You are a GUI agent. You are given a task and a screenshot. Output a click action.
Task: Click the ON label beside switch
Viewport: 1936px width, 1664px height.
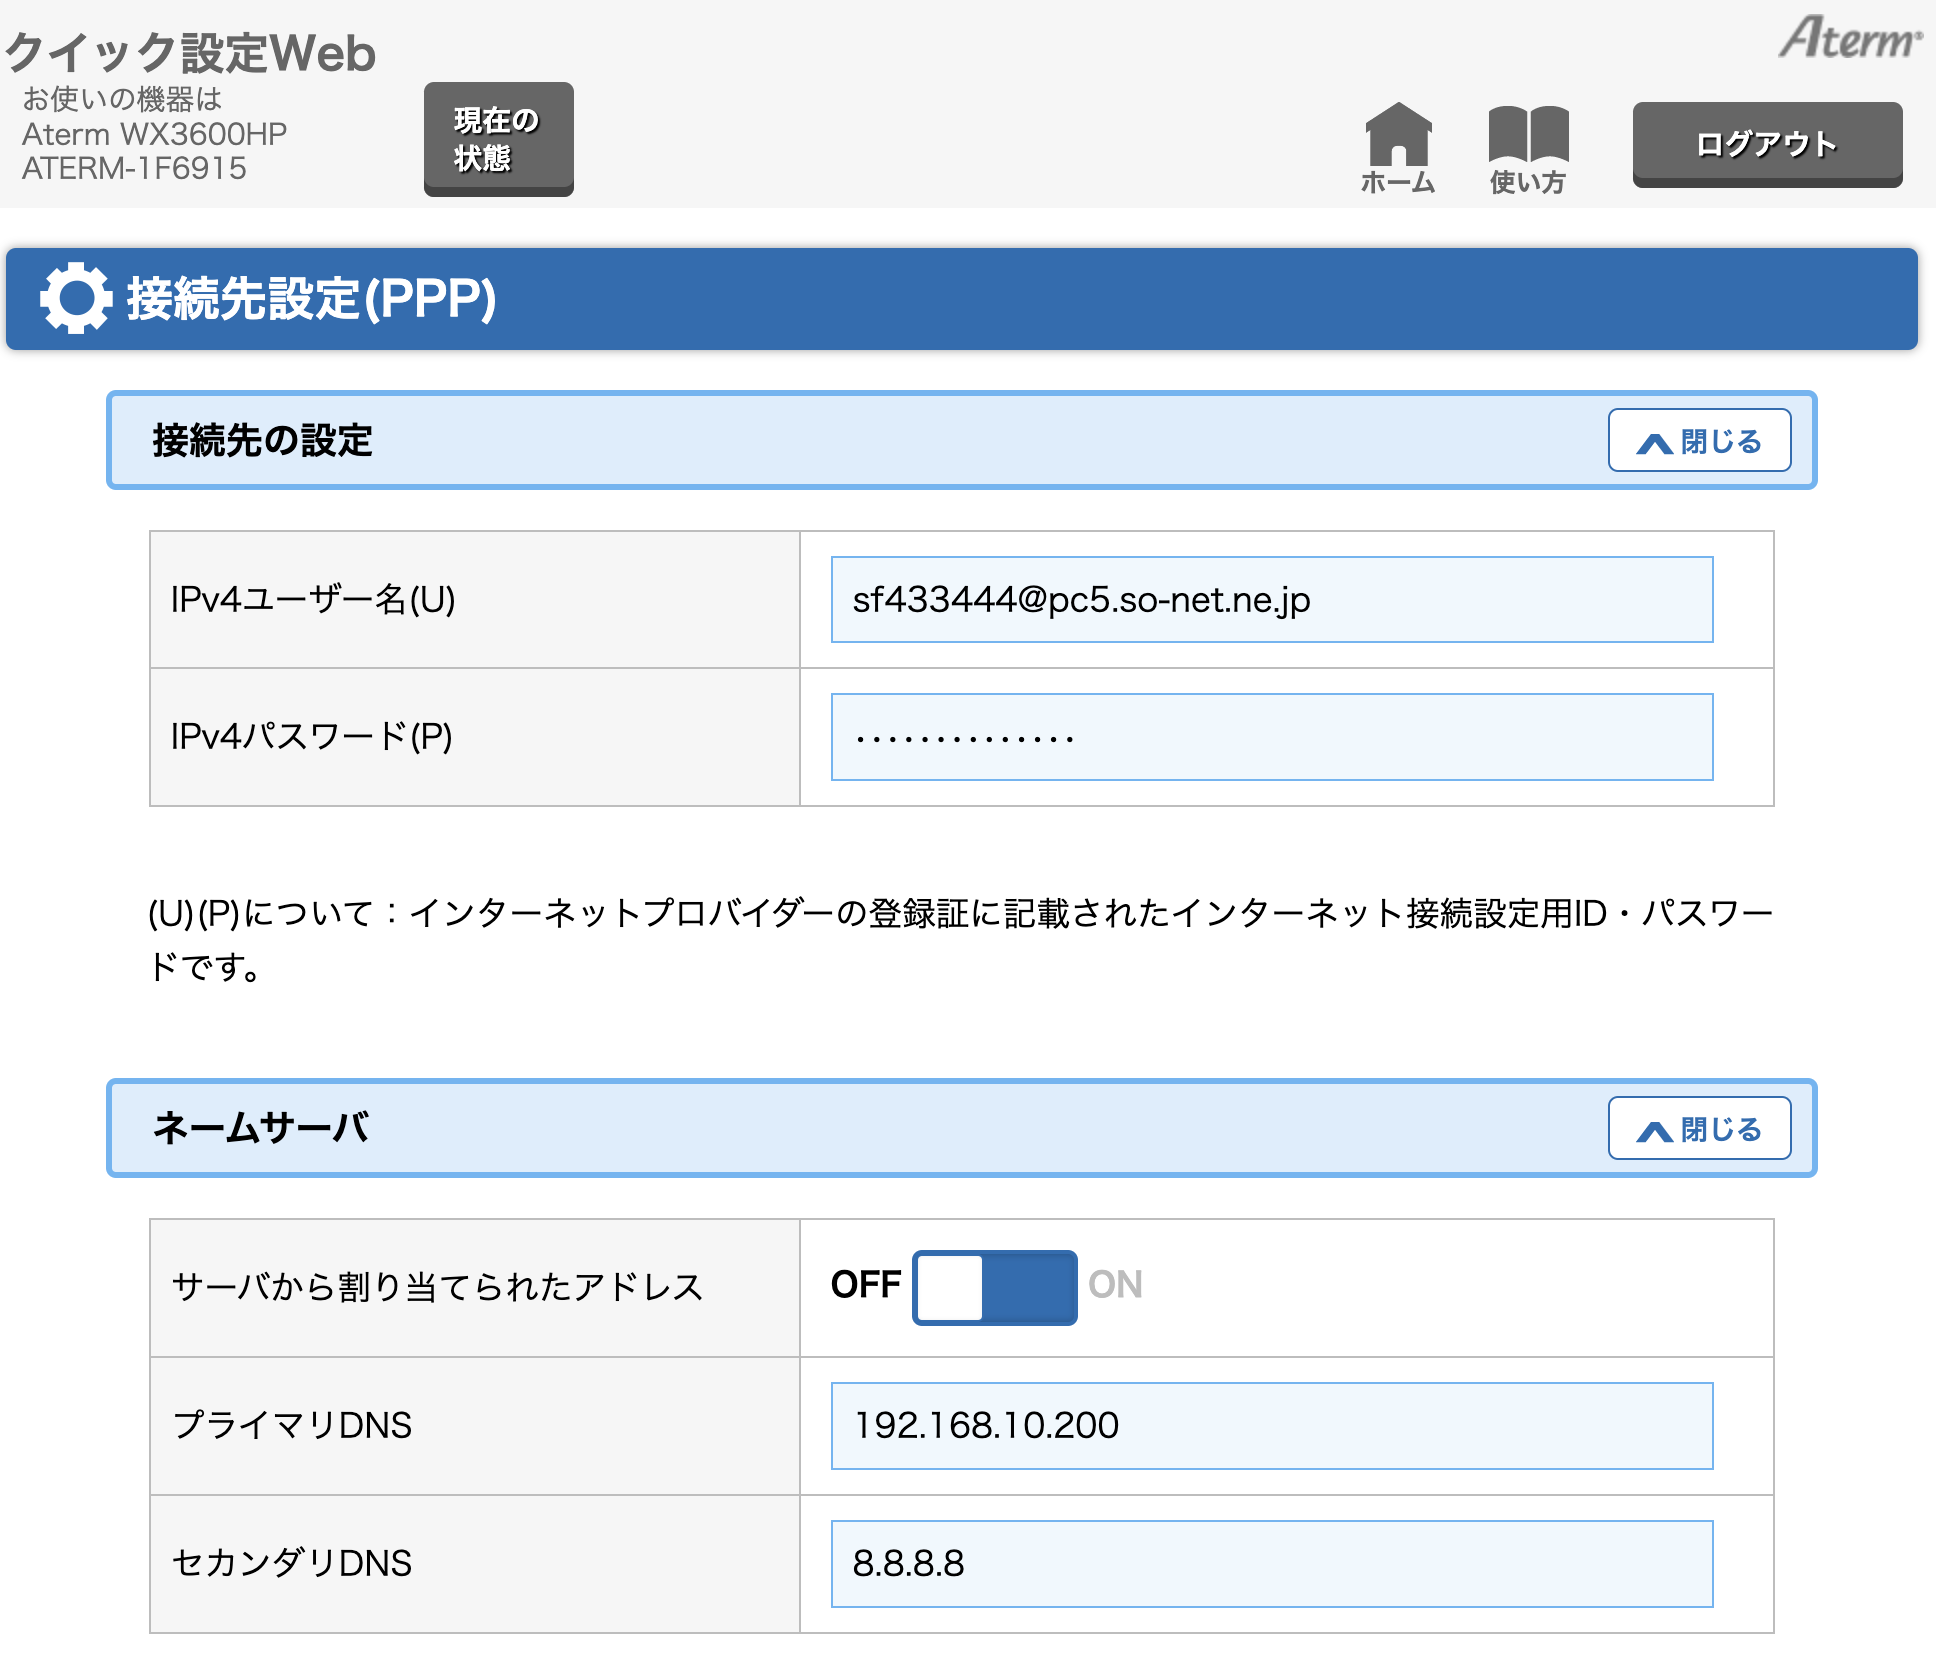coord(1115,1285)
